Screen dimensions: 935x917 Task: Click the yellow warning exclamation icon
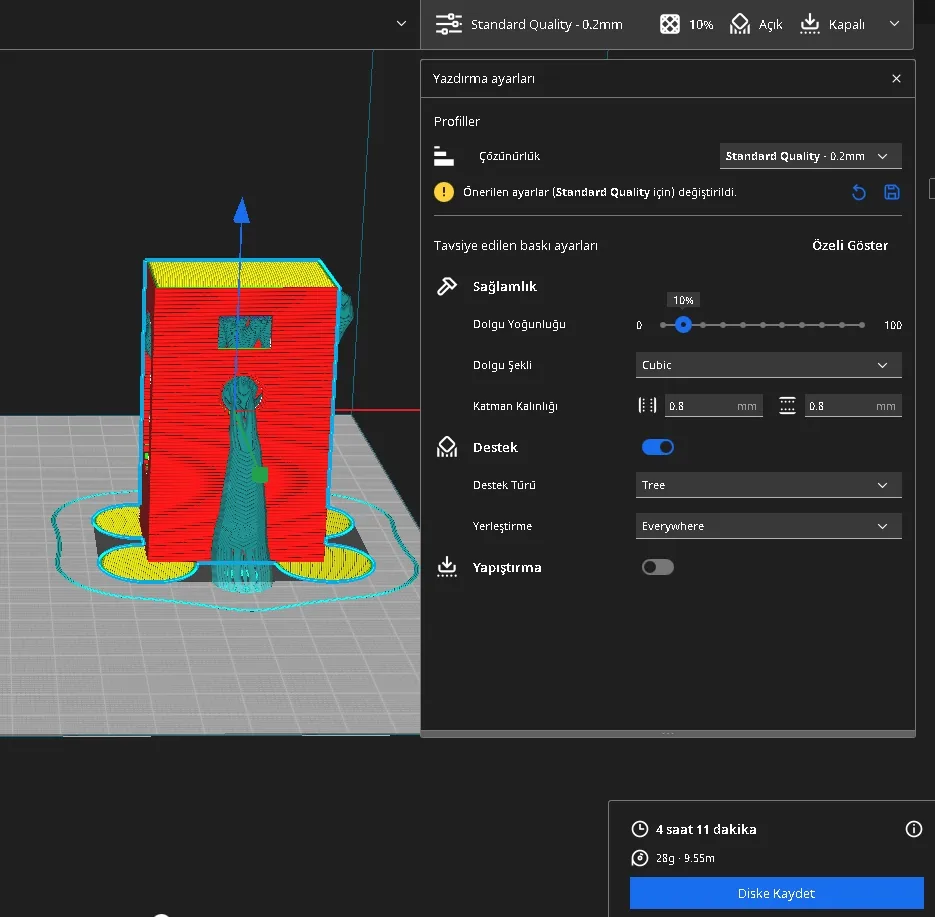coord(444,192)
